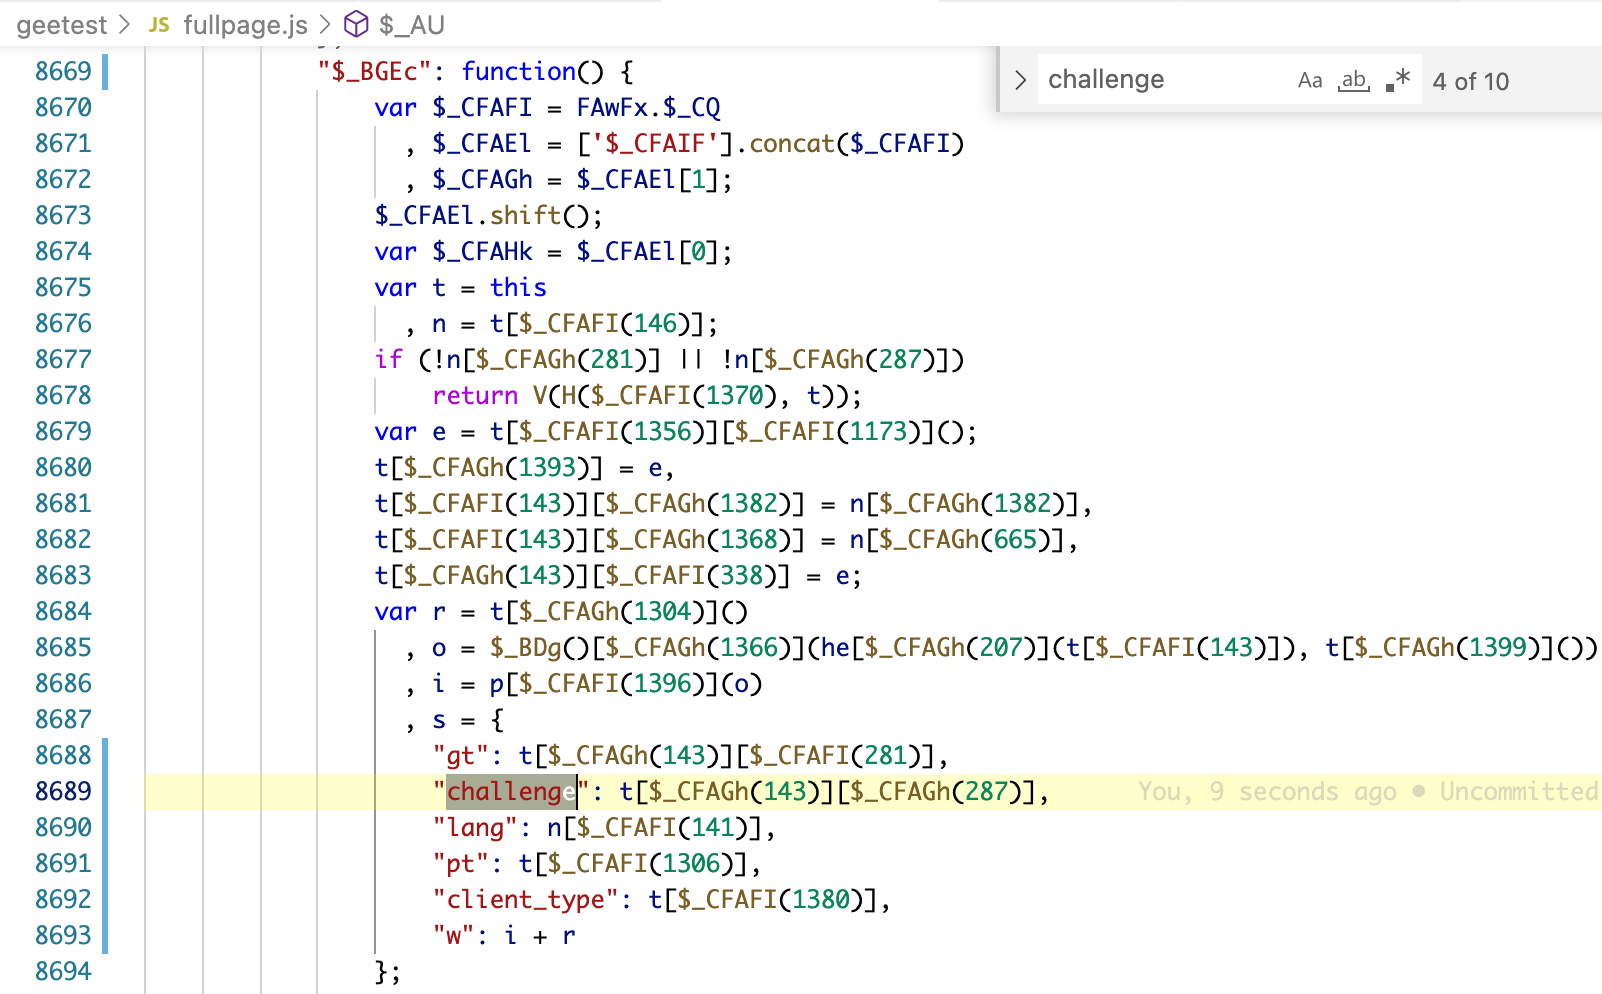The width and height of the screenshot is (1602, 994).
Task: Expand the replace field chevron
Action: [x=1020, y=80]
